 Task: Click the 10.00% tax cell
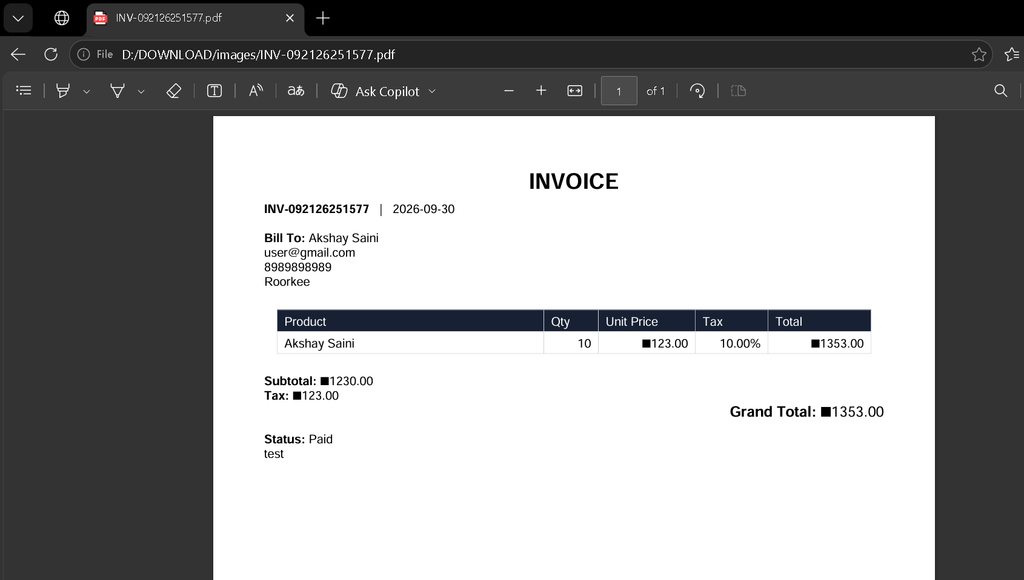point(731,343)
